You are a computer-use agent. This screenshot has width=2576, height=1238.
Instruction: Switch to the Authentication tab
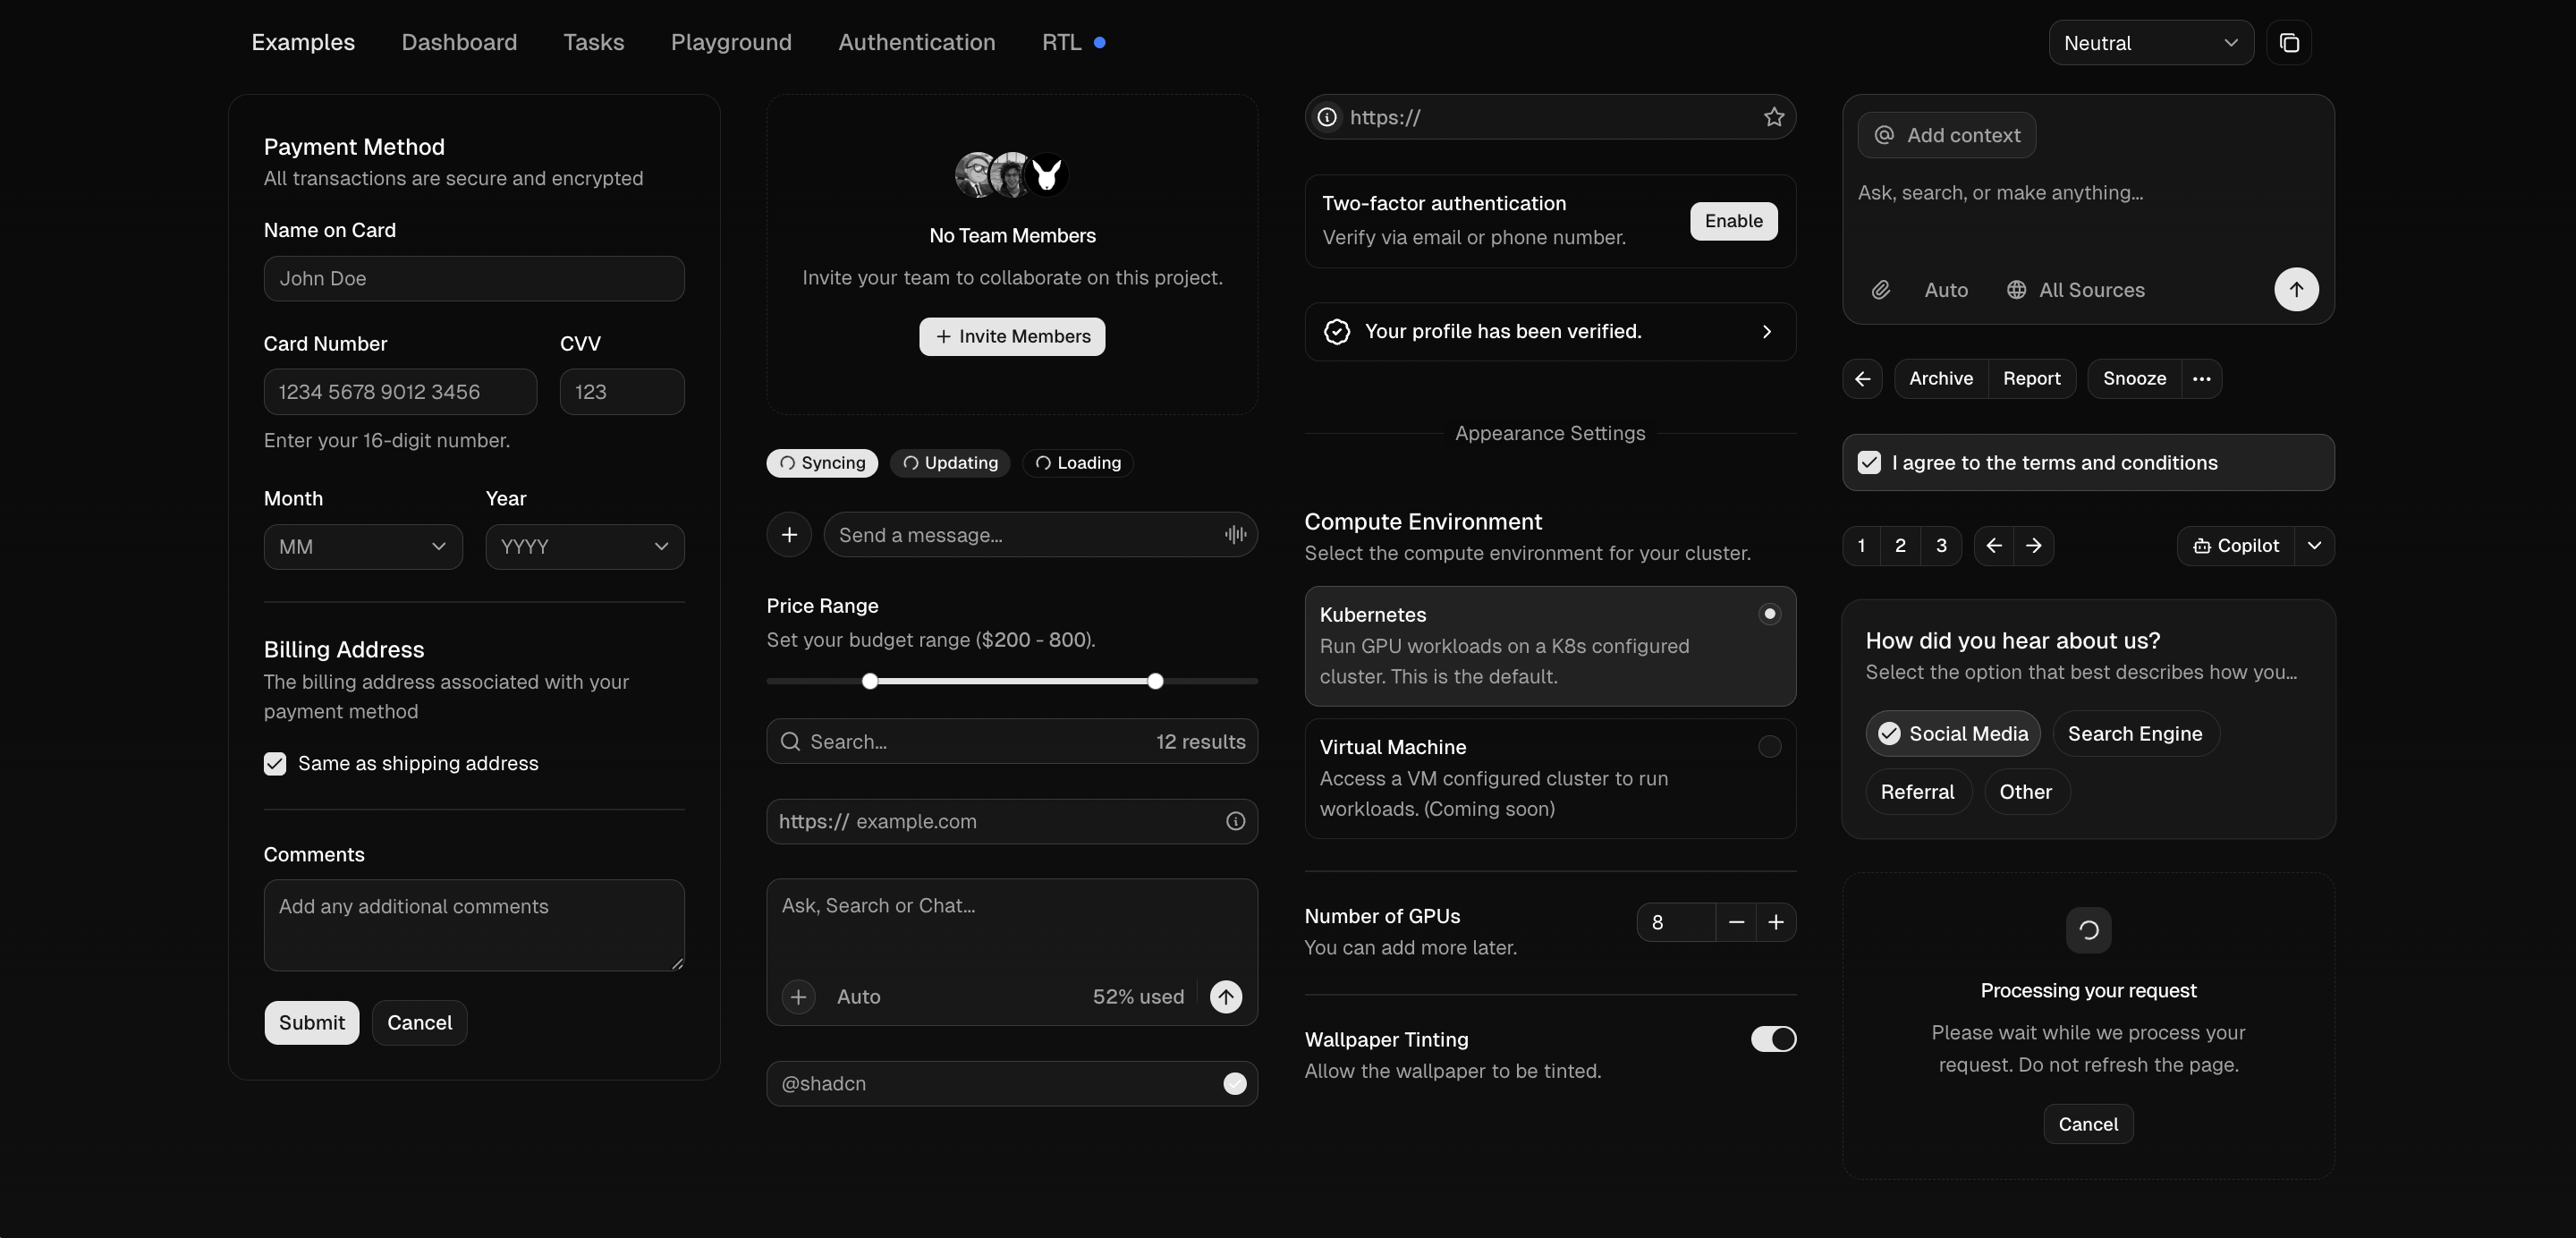[916, 42]
